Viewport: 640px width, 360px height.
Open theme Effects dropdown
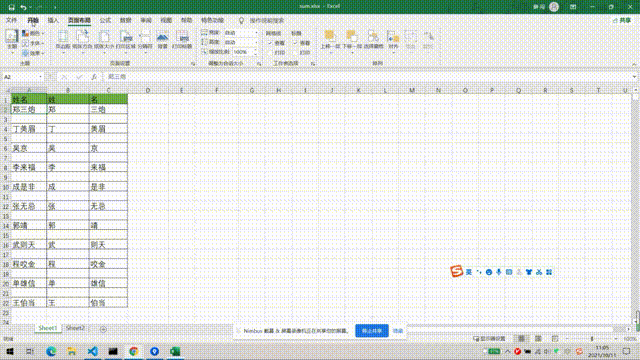click(x=33, y=53)
